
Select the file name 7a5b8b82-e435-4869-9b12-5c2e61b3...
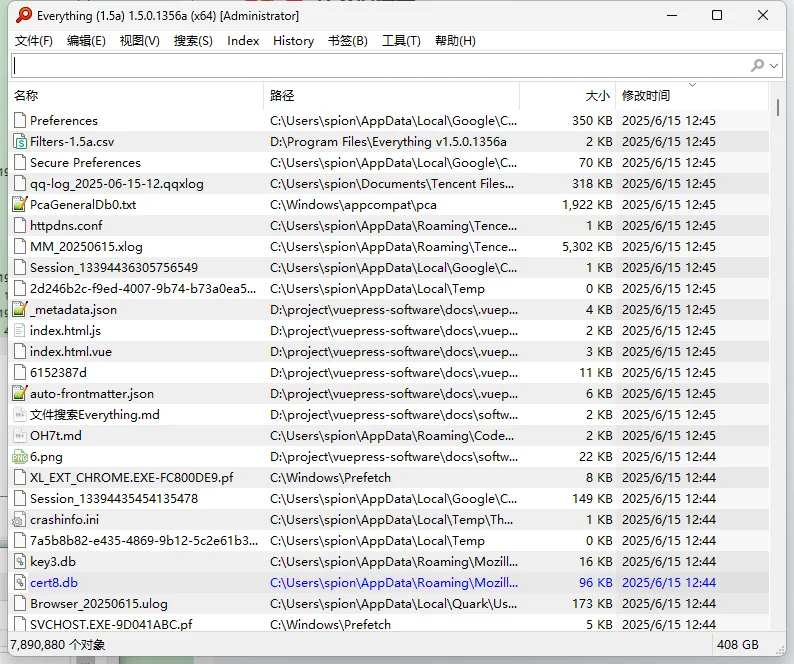(x=144, y=541)
